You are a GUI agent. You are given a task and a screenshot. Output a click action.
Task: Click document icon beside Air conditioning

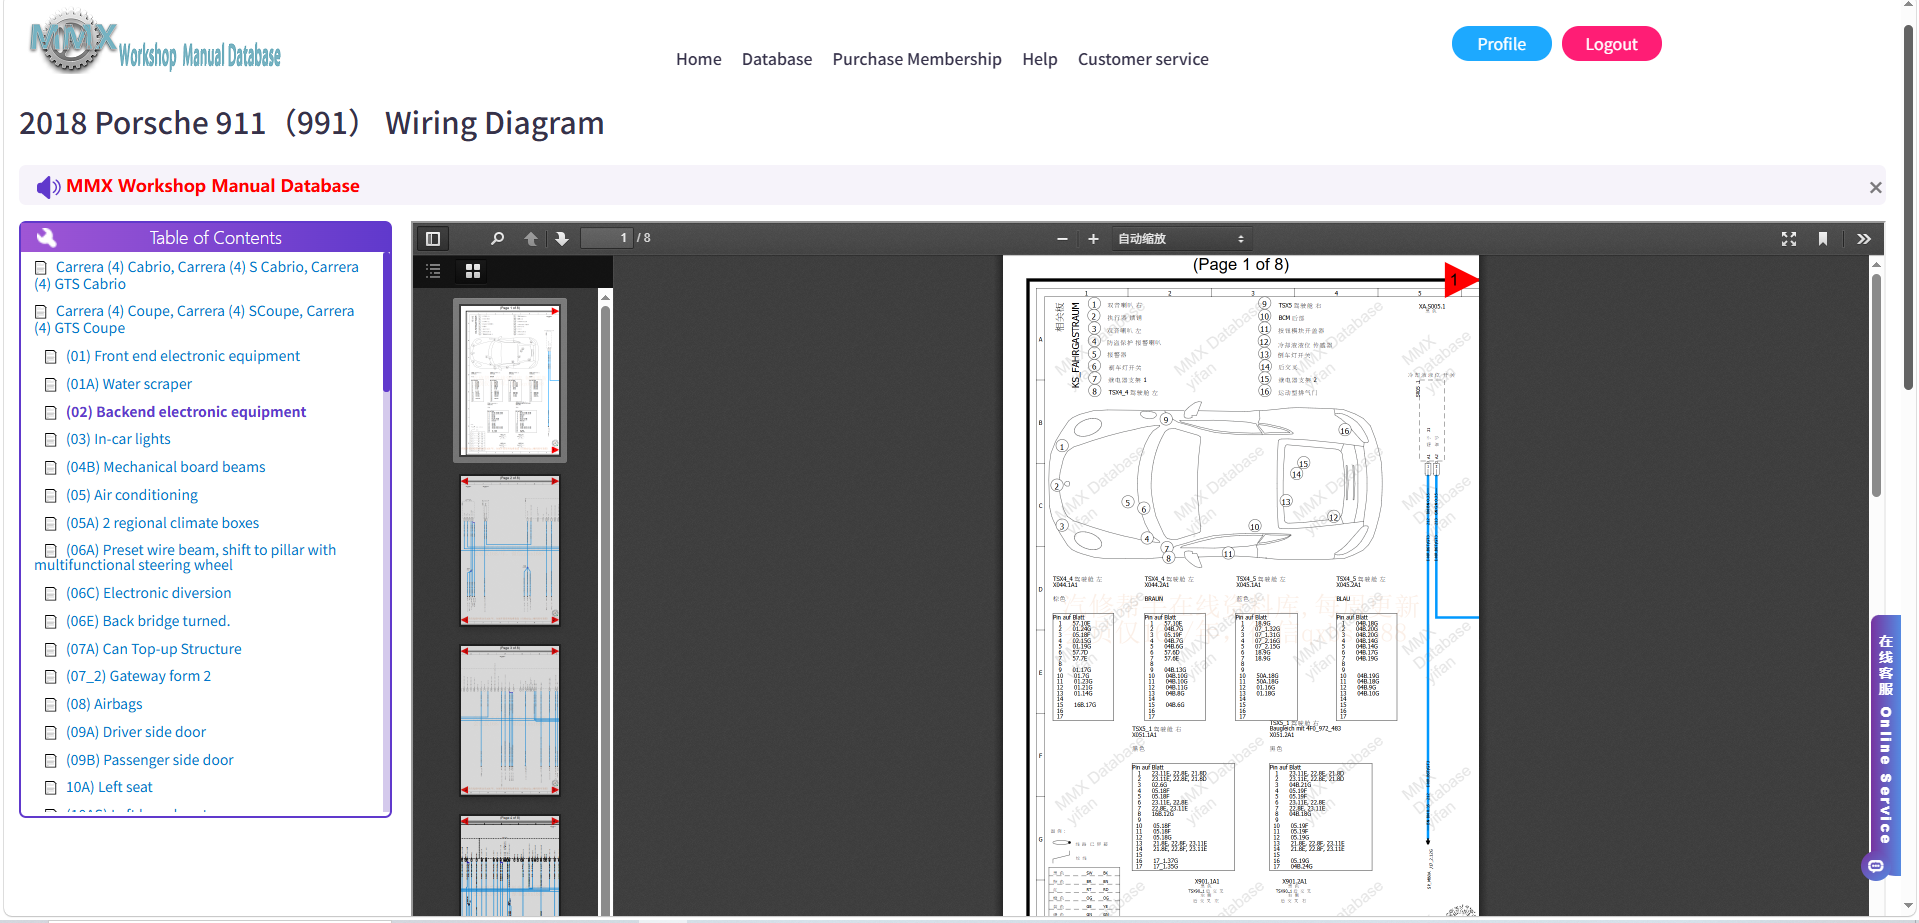pyautogui.click(x=50, y=496)
